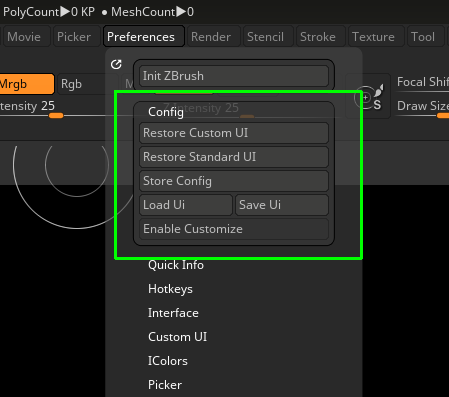The height and width of the screenshot is (397, 449).
Task: Click the circular refresh icon beside Init ZBrush
Action: 116,64
